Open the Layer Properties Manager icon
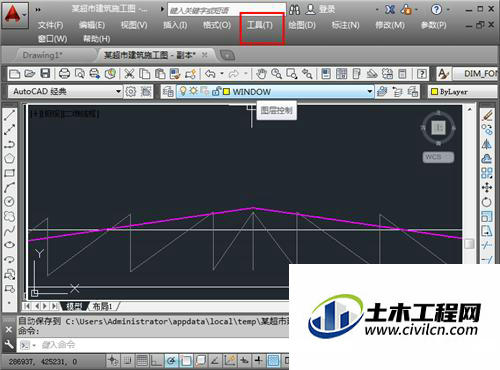500x370 pixels. click(x=168, y=91)
